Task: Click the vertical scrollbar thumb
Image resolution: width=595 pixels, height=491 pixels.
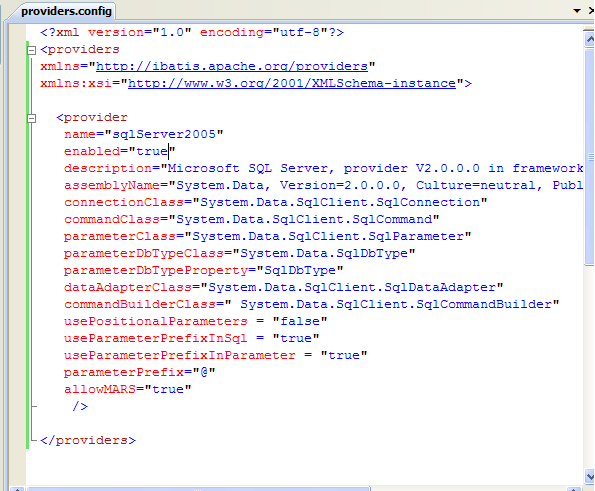Action: [590, 156]
